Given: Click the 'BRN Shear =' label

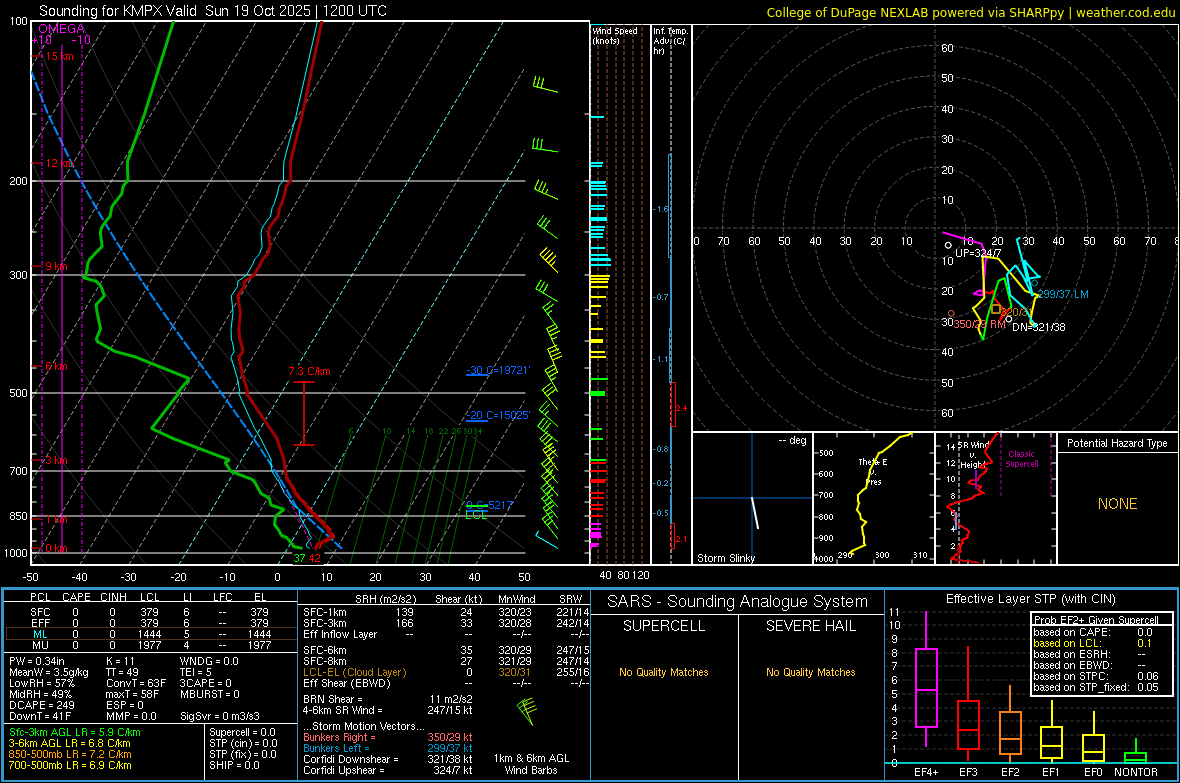Looking at the screenshot, I should 333,699.
